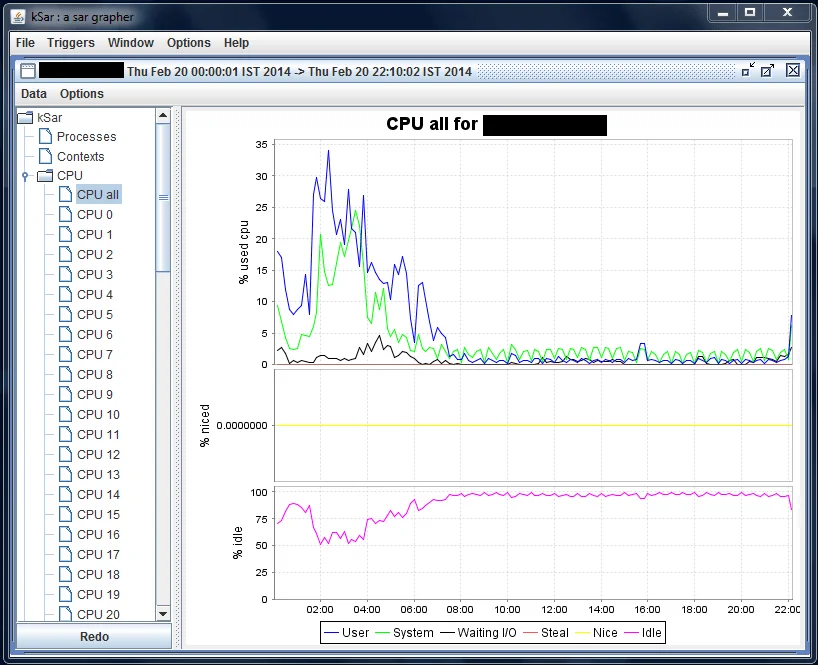Click the tree scrollbar up arrow
This screenshot has height=665, width=818.
coord(163,116)
